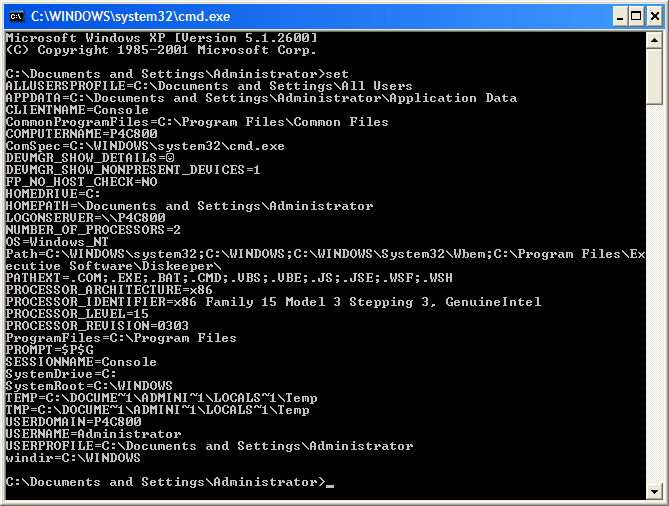
Task: Click the cmd.exe system menu icon
Action: point(16,17)
